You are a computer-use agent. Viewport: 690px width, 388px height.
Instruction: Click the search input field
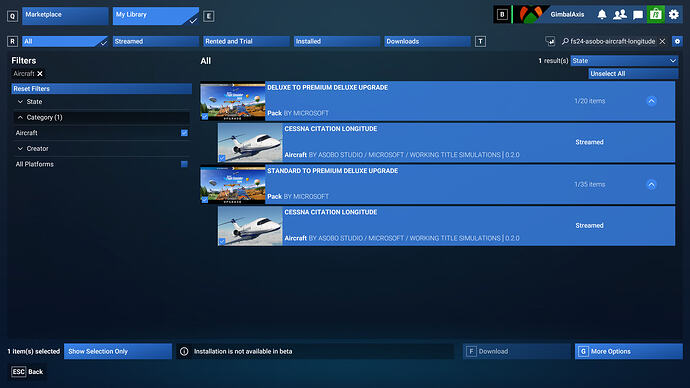(613, 41)
